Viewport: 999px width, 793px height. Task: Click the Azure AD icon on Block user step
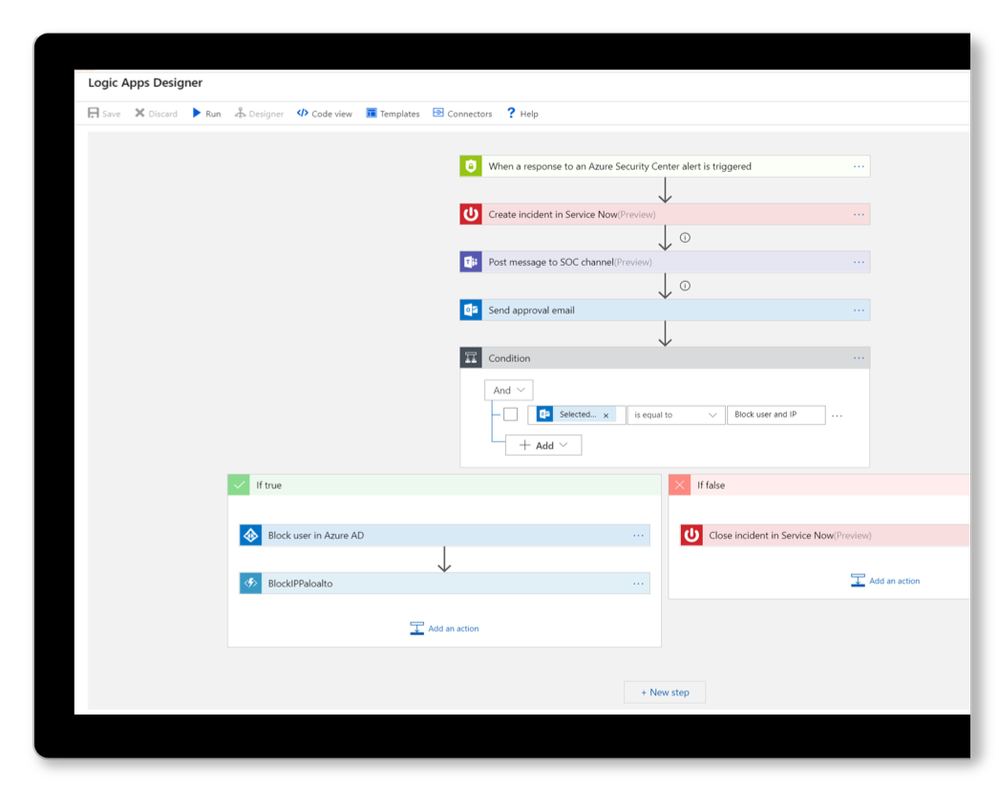(250, 535)
